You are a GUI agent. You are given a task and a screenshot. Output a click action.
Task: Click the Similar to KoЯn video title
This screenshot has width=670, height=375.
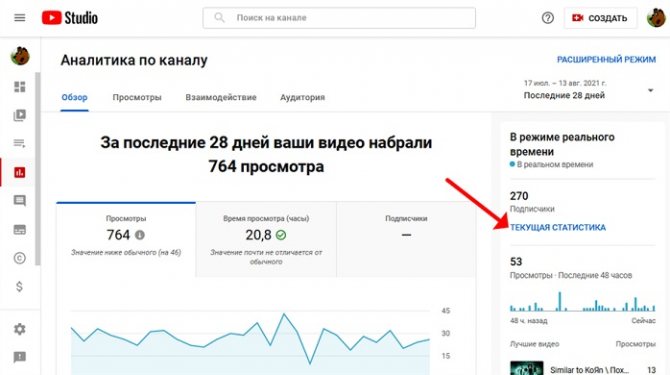pyautogui.click(x=590, y=370)
